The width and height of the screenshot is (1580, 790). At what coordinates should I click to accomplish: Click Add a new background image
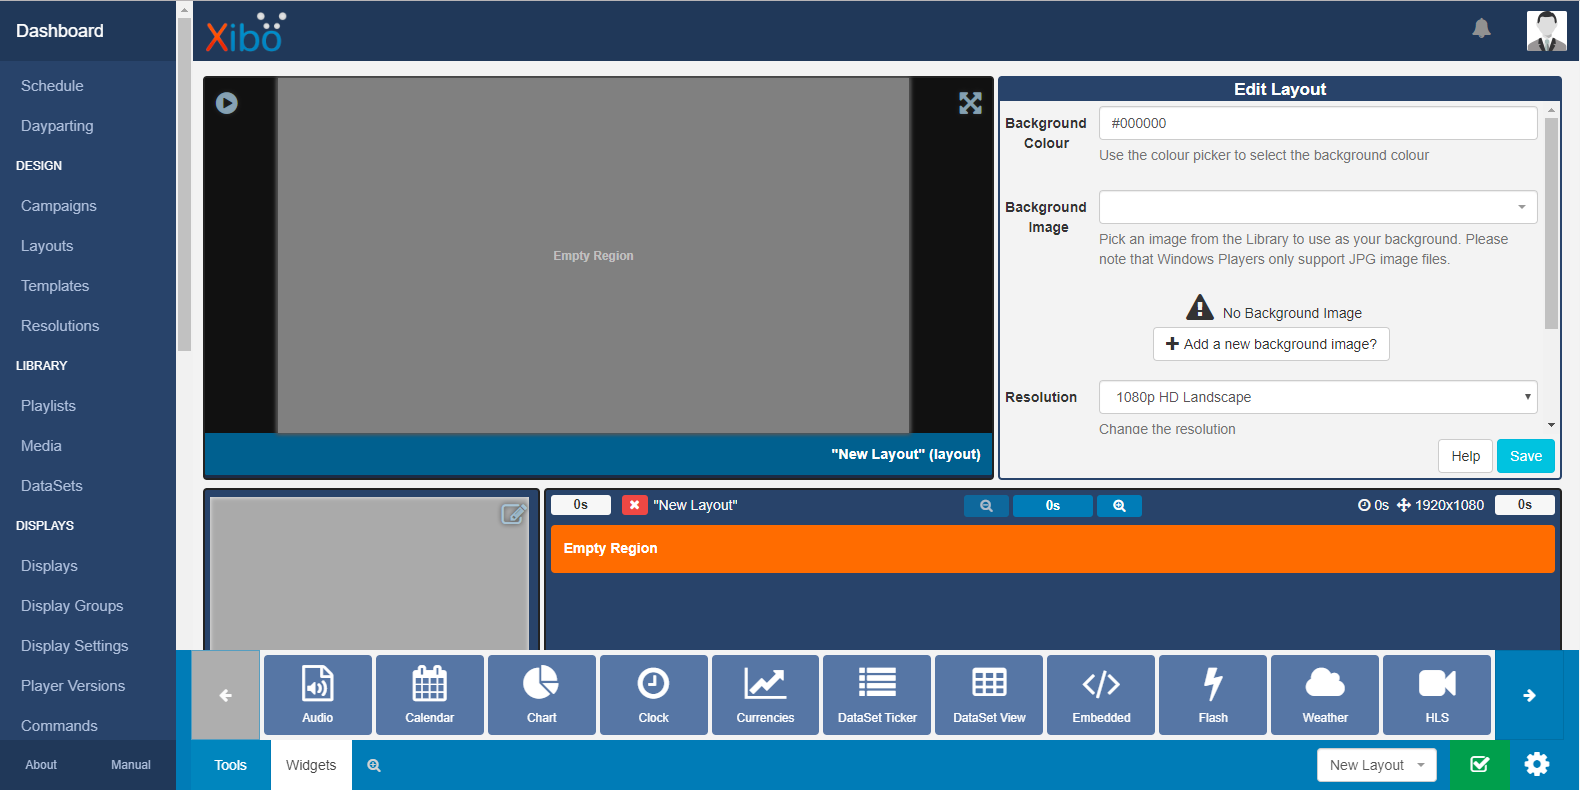click(x=1271, y=344)
